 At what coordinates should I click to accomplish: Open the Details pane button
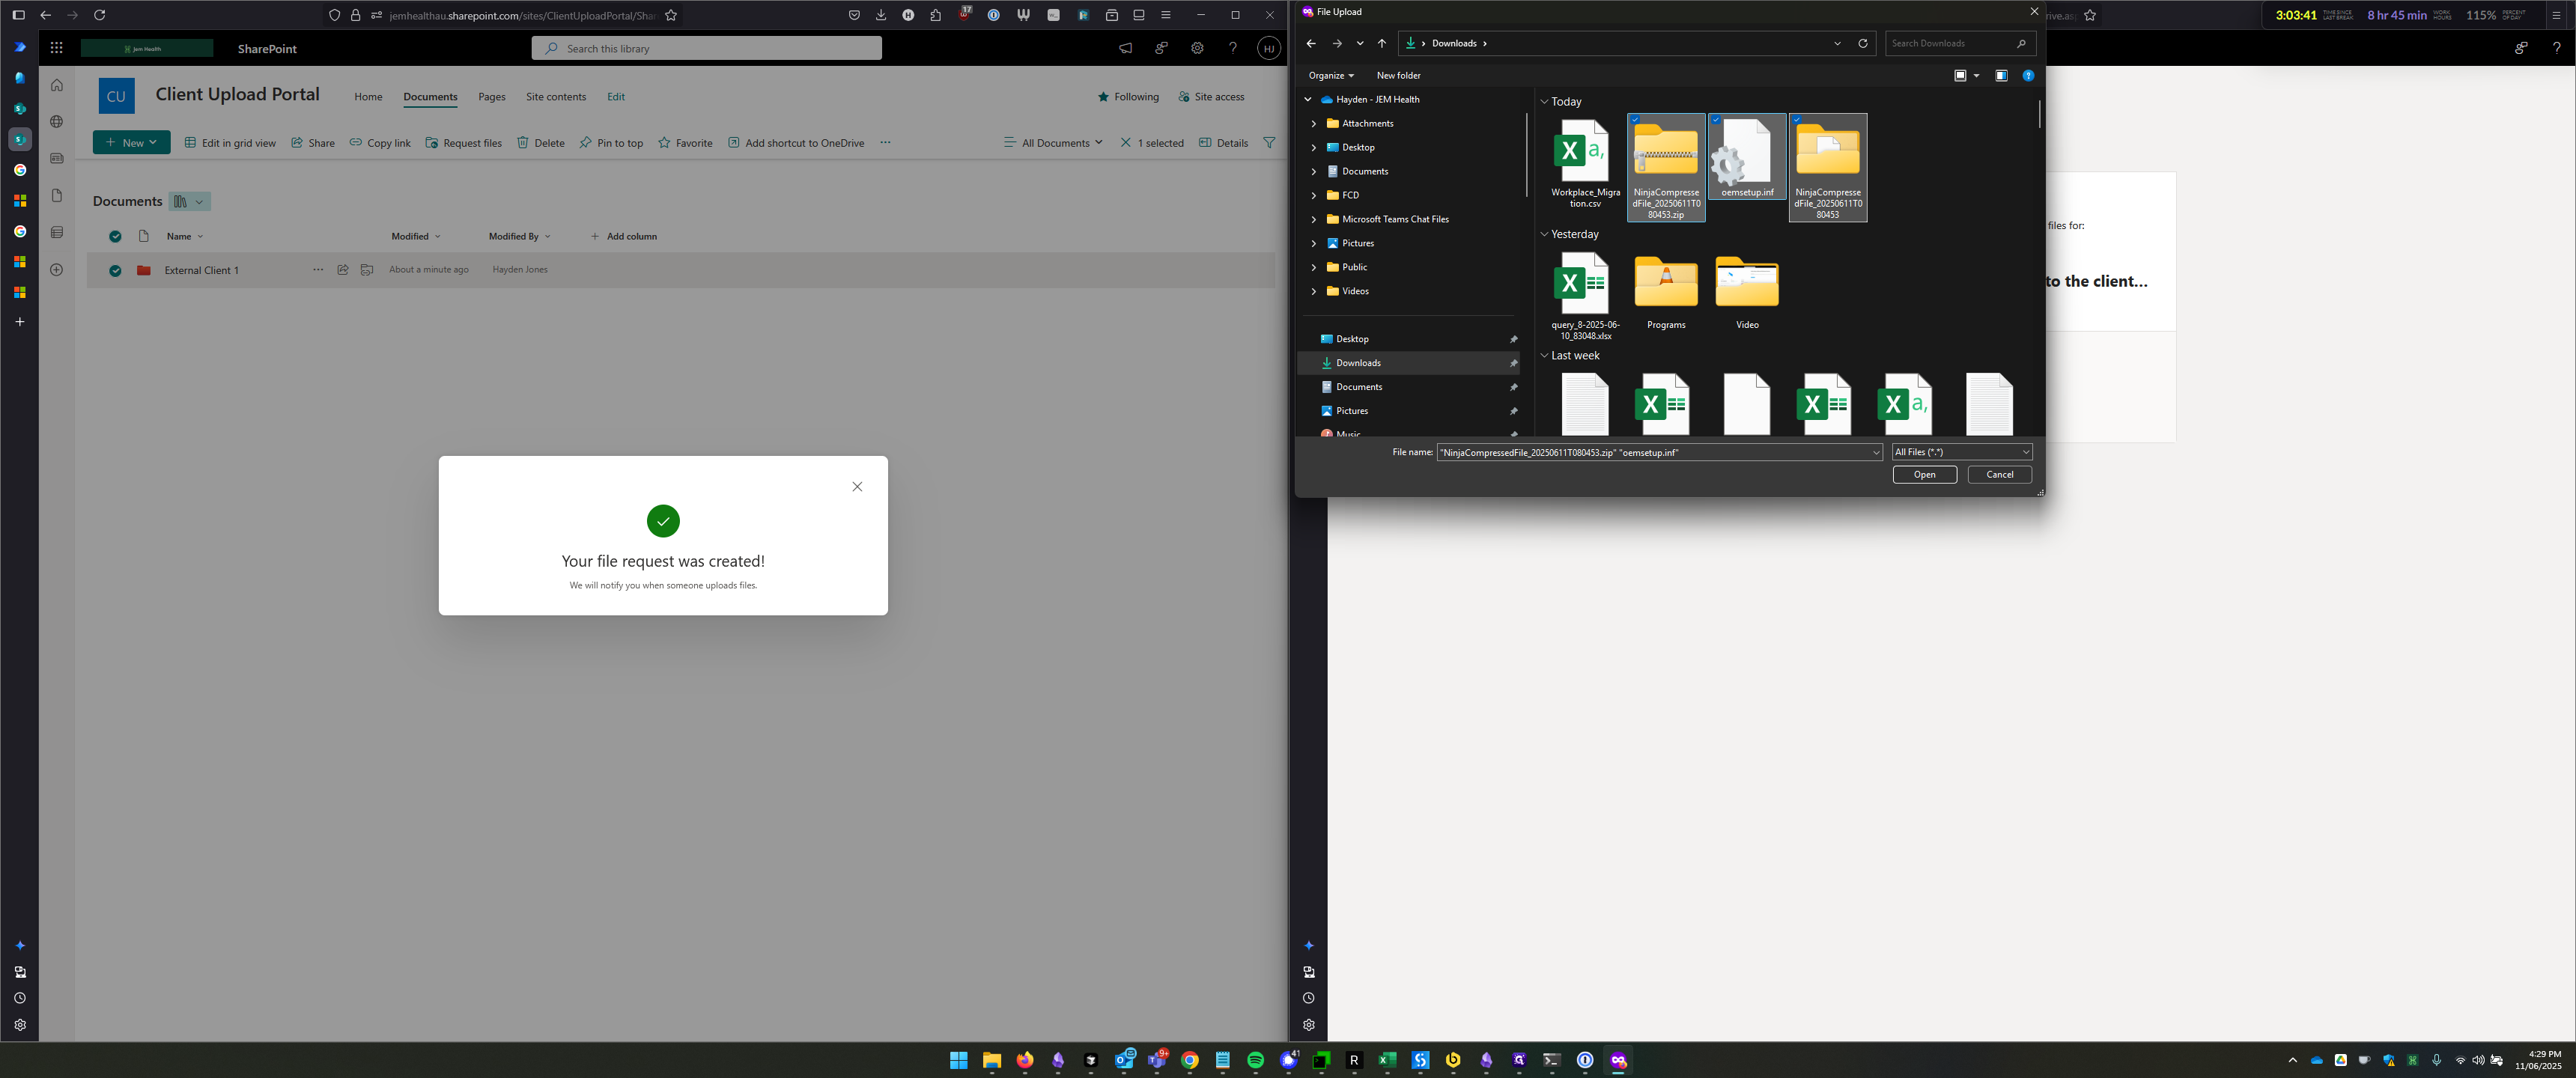coord(1223,143)
